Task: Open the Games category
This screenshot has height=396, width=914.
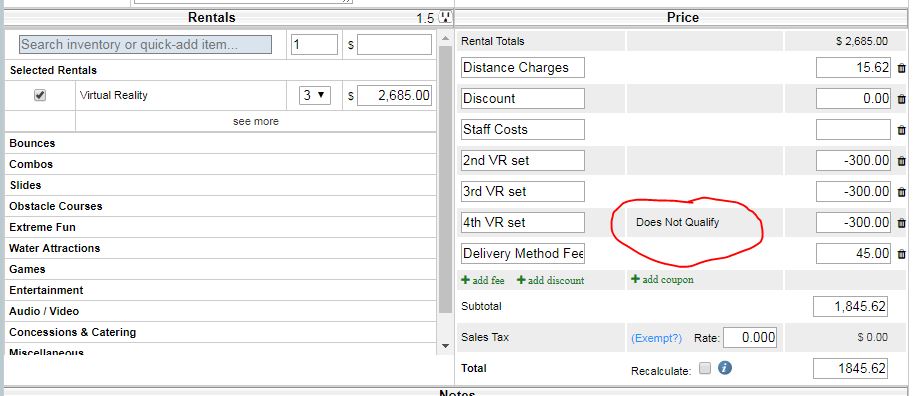Action: (220, 269)
